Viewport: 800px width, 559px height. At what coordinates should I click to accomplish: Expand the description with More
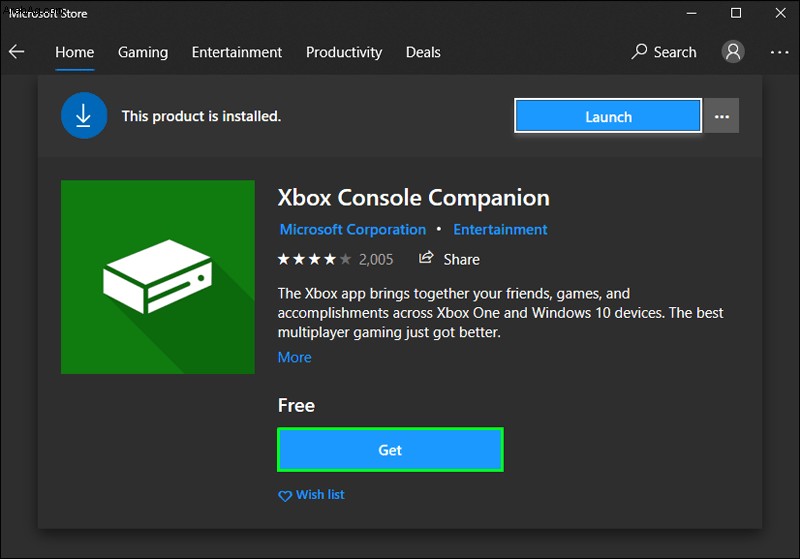coord(294,358)
